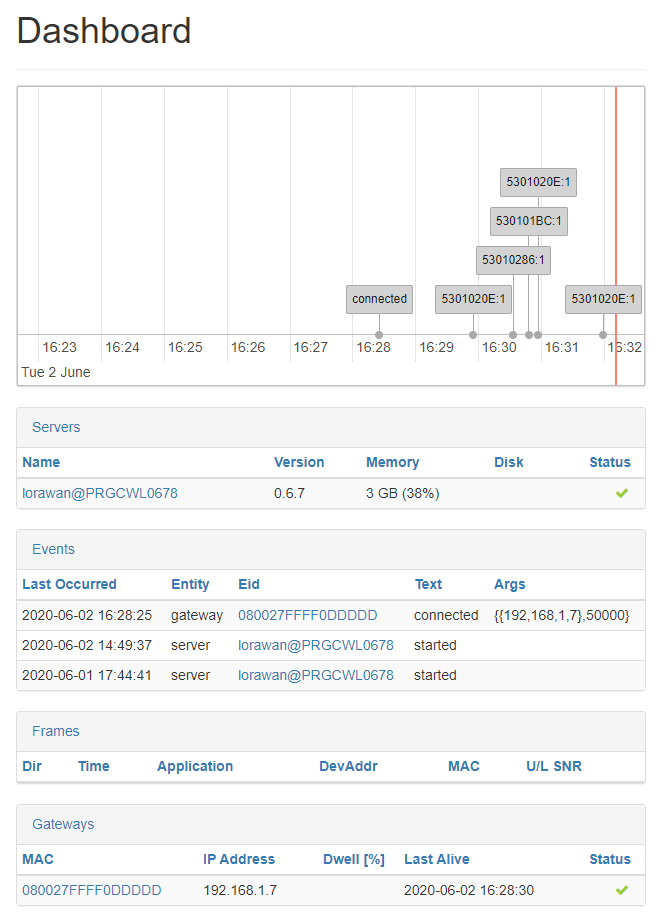Sort Gateways by MAC column
The height and width of the screenshot is (915, 662).
click(x=37, y=860)
